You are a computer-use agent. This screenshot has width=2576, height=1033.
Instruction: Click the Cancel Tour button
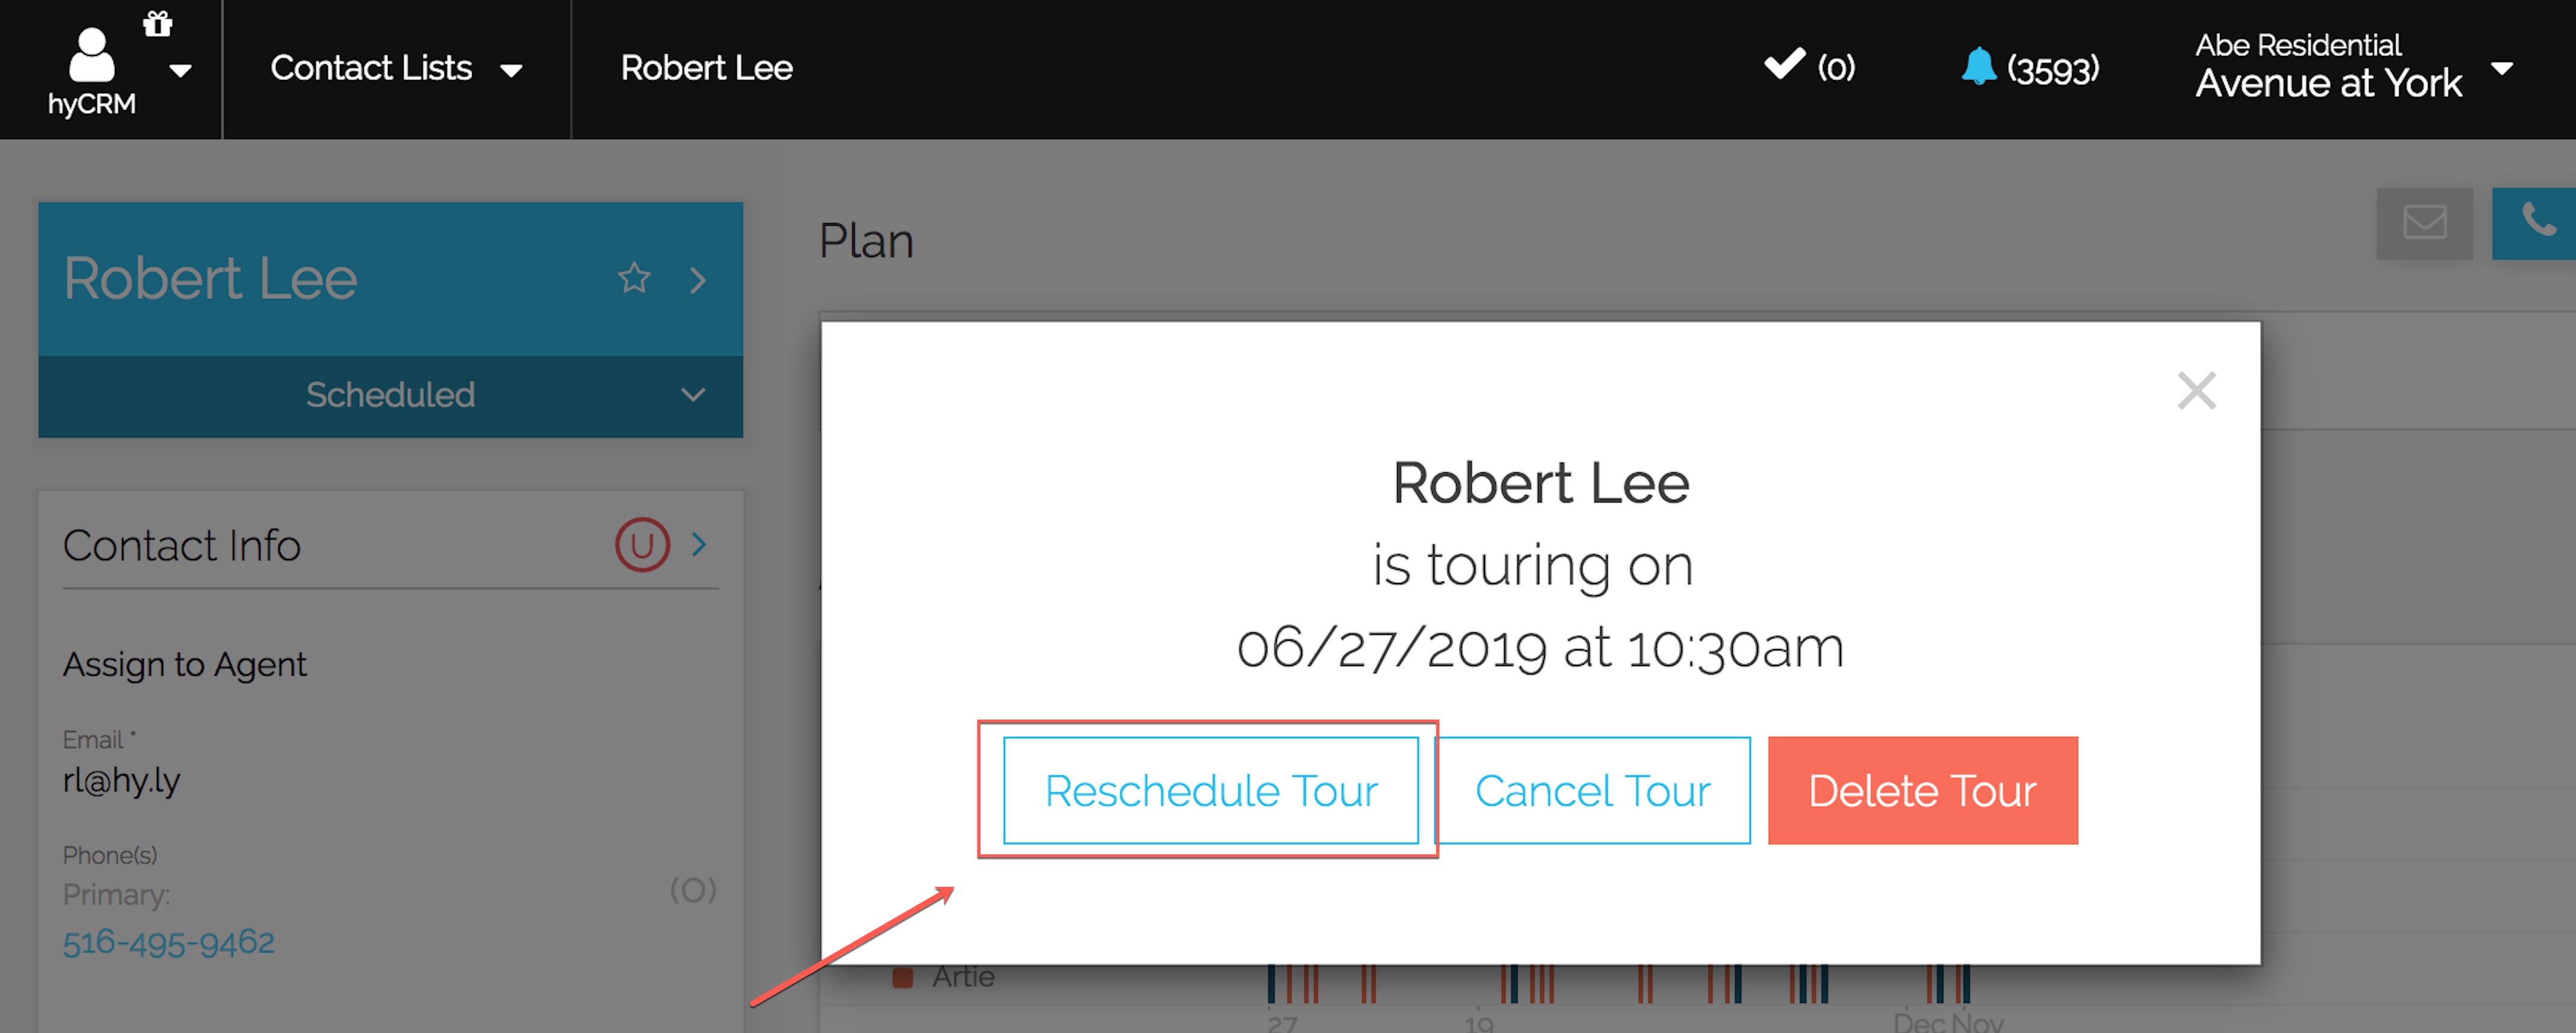tap(1592, 790)
